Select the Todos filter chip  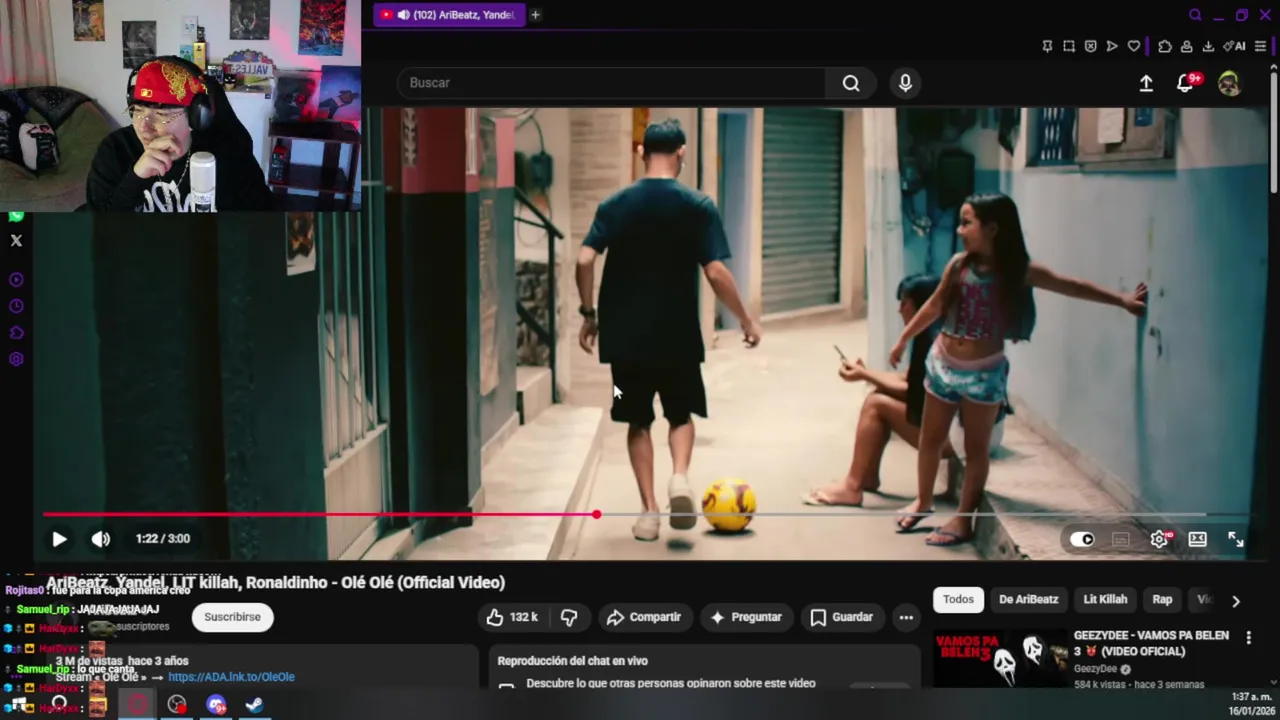[958, 600]
